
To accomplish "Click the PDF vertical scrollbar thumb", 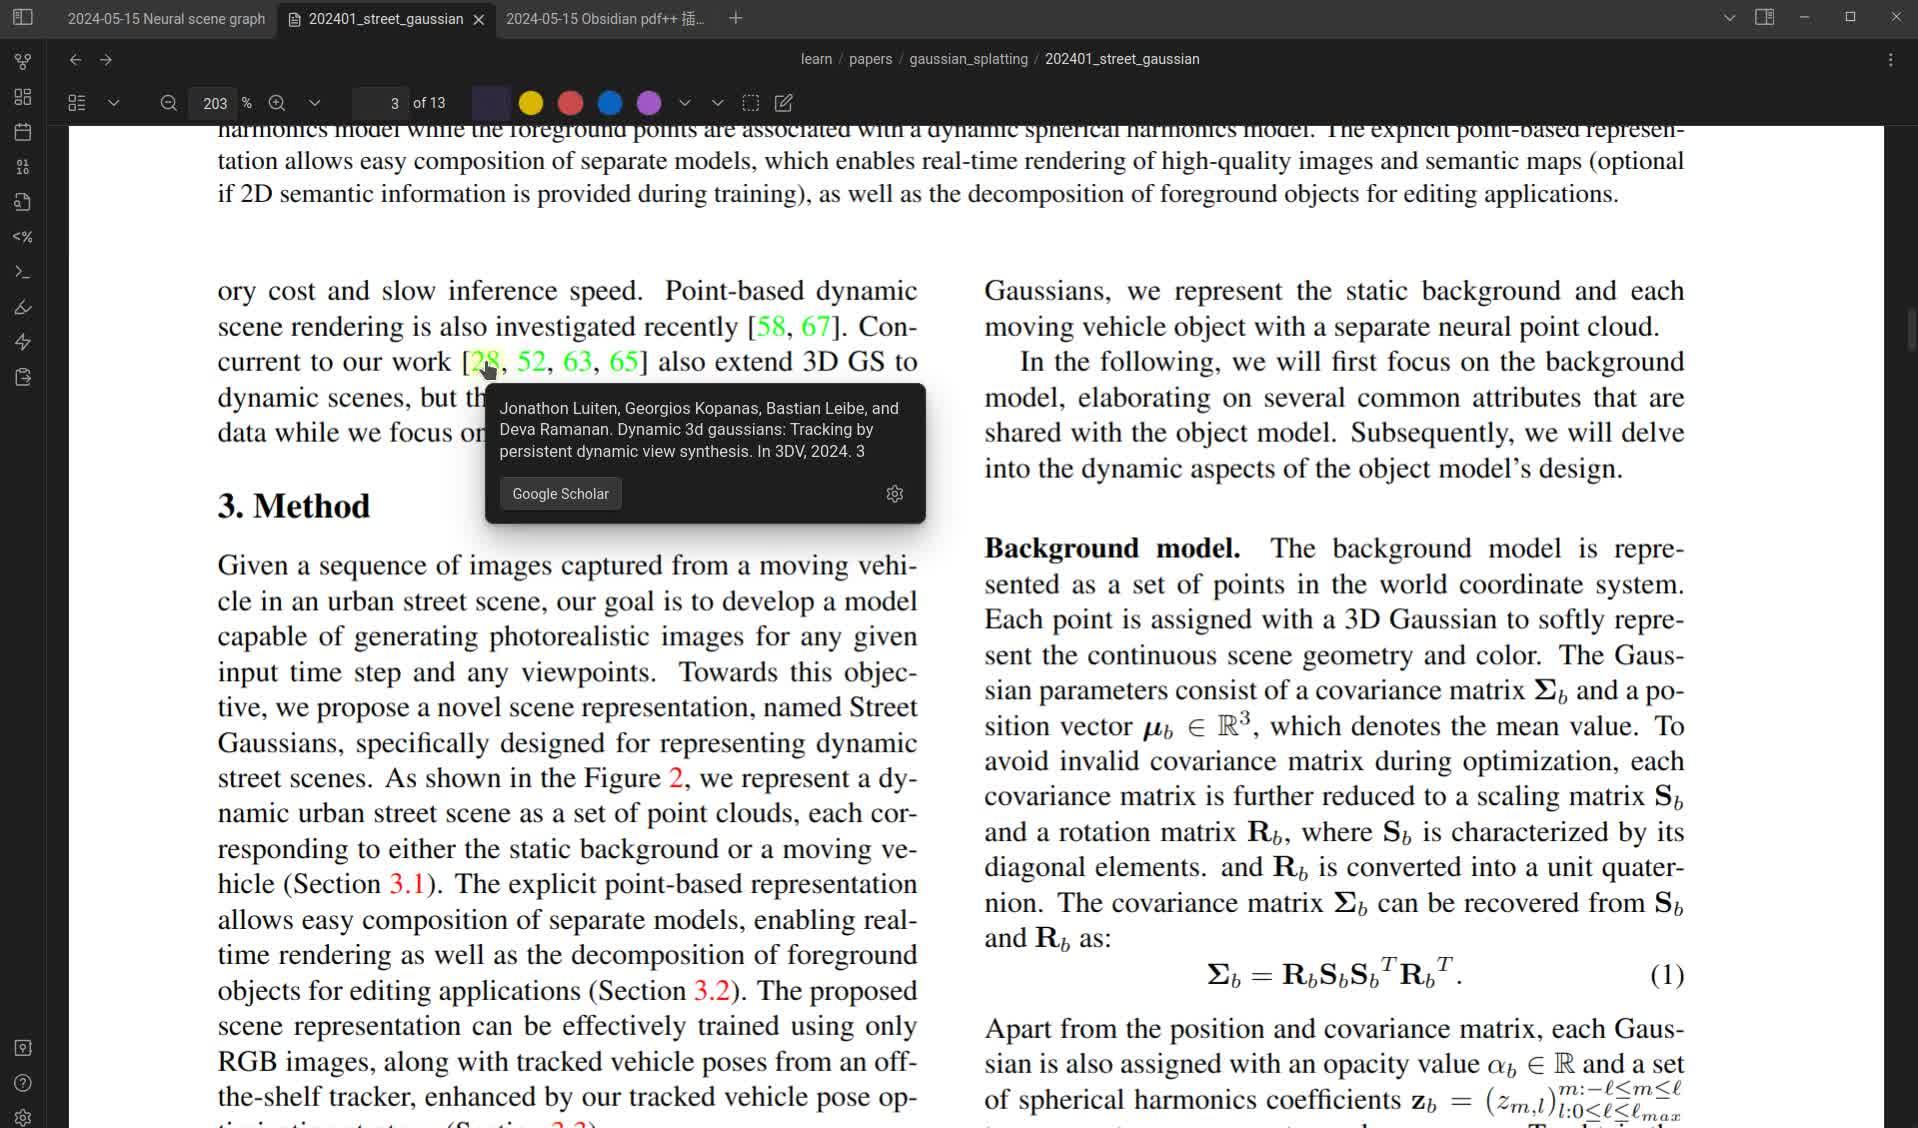I will tap(1911, 331).
